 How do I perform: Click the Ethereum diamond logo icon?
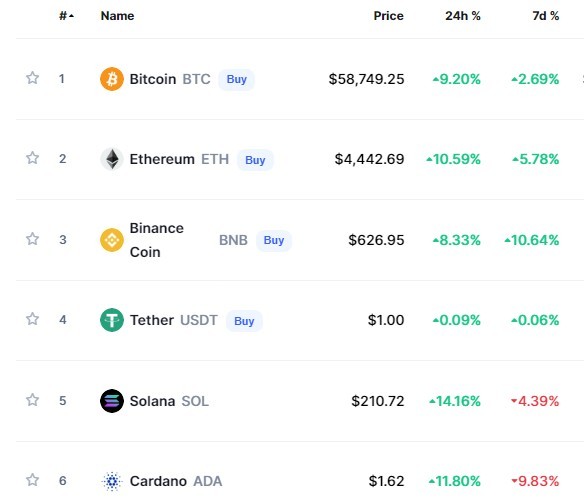coord(112,159)
